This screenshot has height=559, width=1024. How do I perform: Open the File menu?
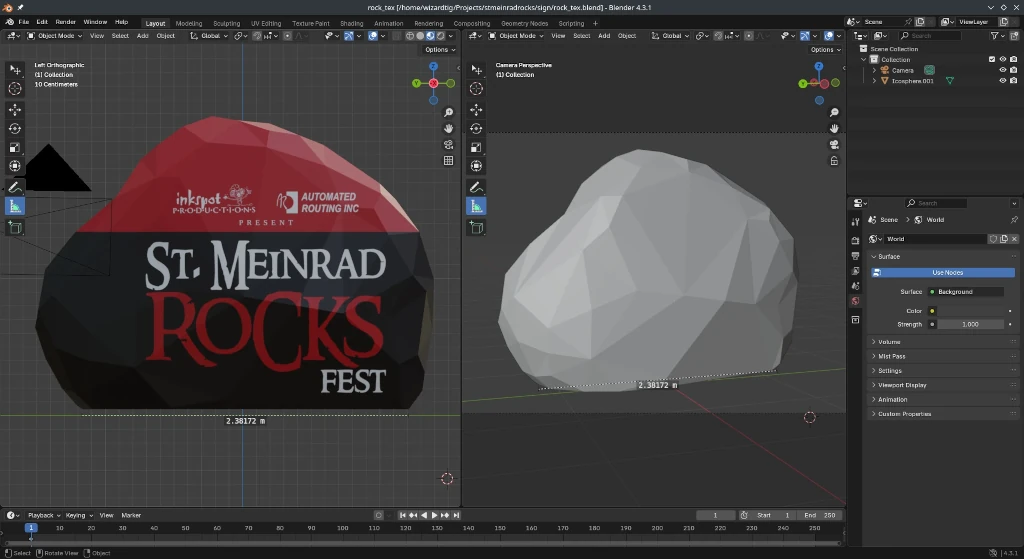tap(24, 22)
